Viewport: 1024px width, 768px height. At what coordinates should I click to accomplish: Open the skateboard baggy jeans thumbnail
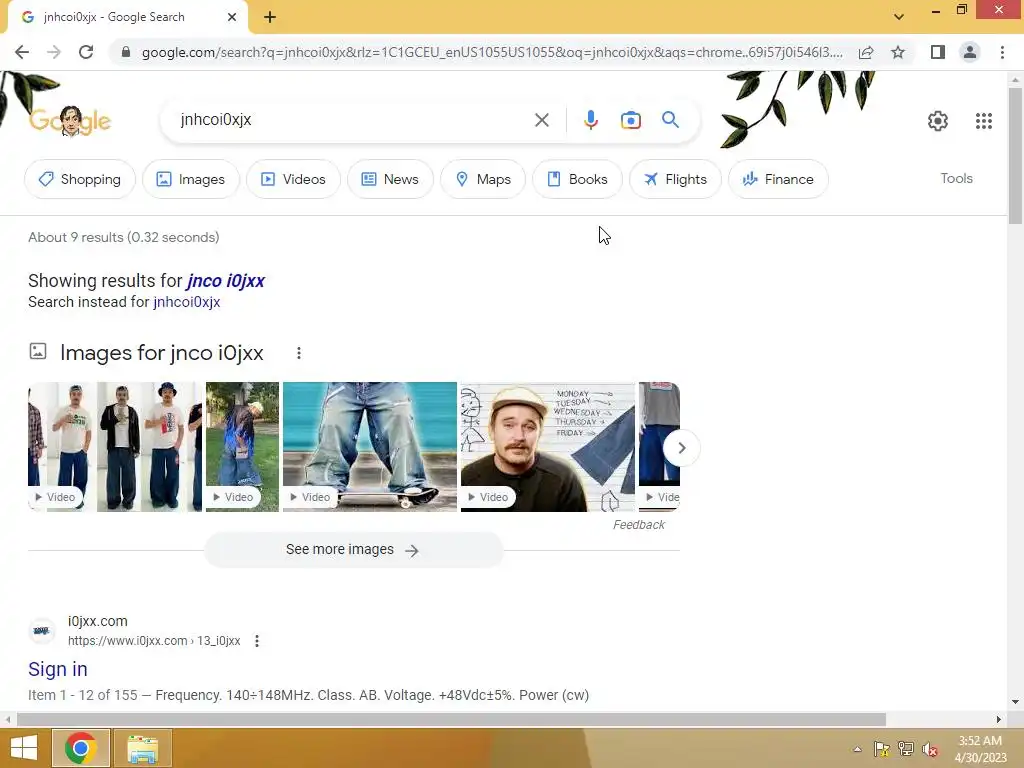370,447
